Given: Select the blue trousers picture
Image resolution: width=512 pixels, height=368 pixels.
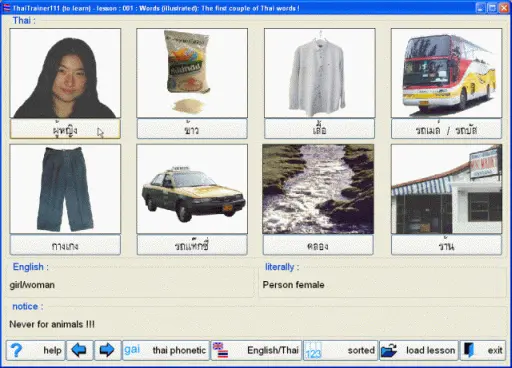Looking at the screenshot, I should point(65,189).
